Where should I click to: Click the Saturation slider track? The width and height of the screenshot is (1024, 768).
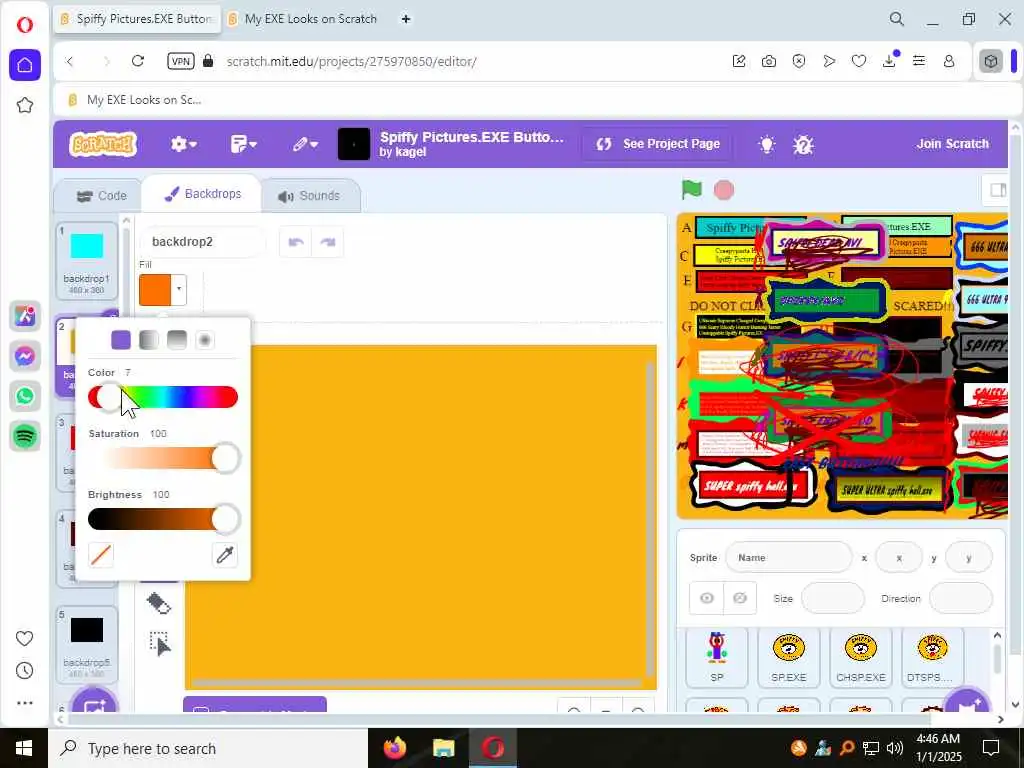tap(163, 458)
